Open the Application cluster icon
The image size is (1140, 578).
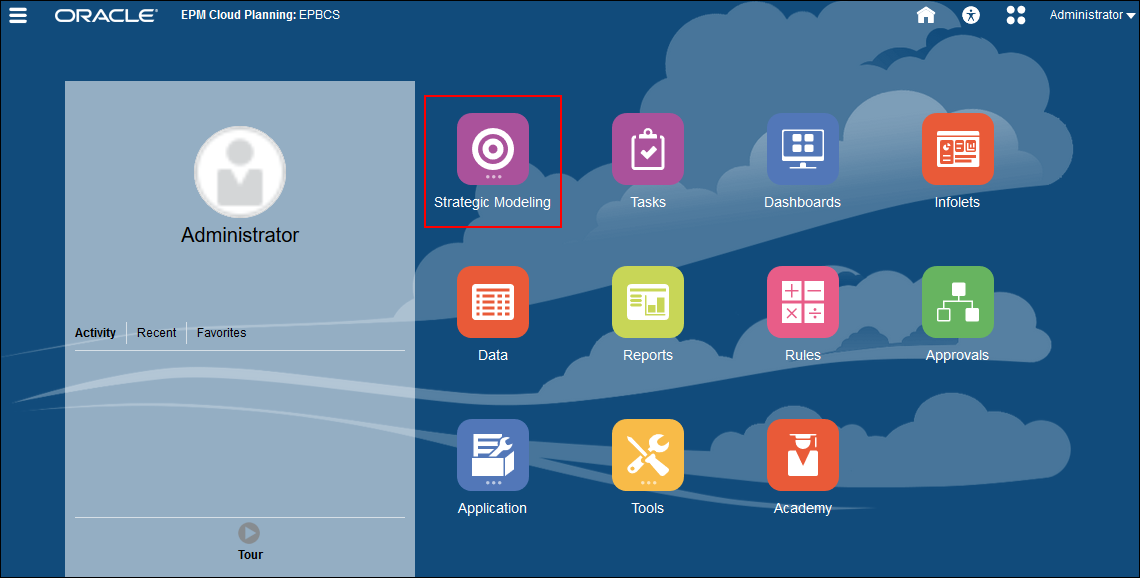point(492,454)
